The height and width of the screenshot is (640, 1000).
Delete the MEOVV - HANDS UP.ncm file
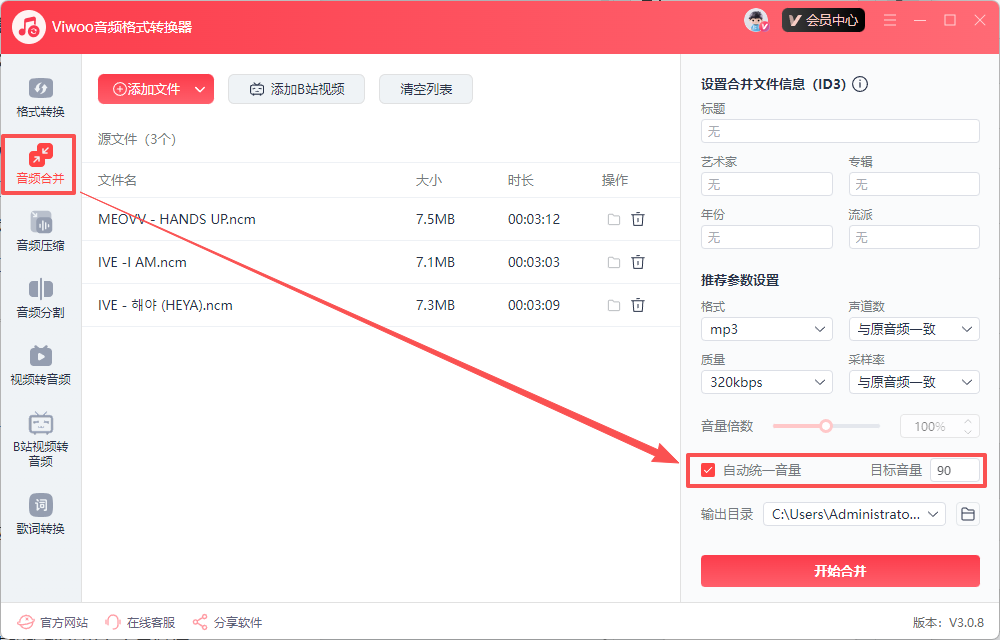coord(638,219)
